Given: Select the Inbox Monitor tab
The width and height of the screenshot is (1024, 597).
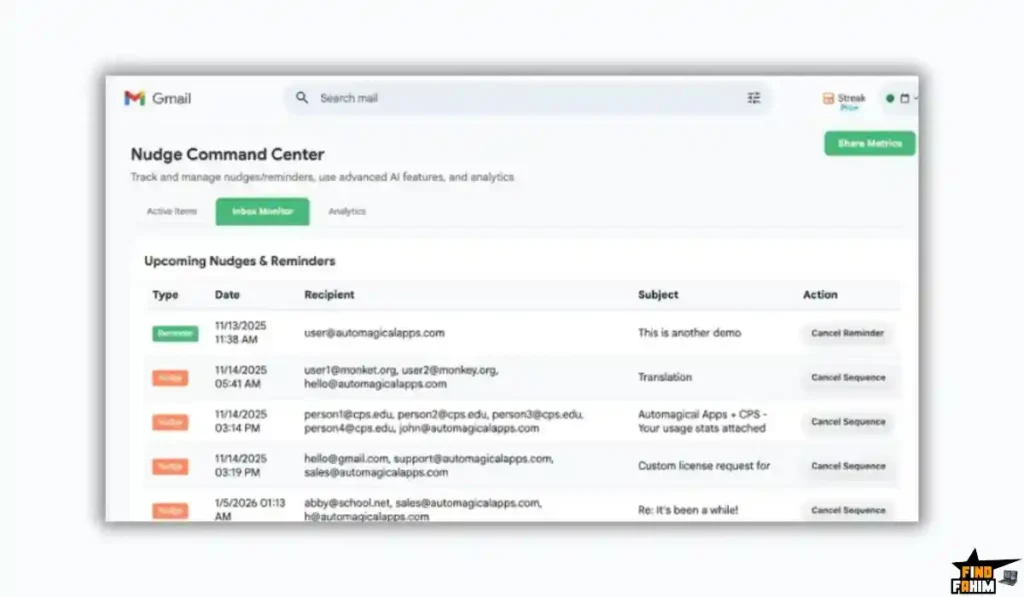Looking at the screenshot, I should (262, 211).
